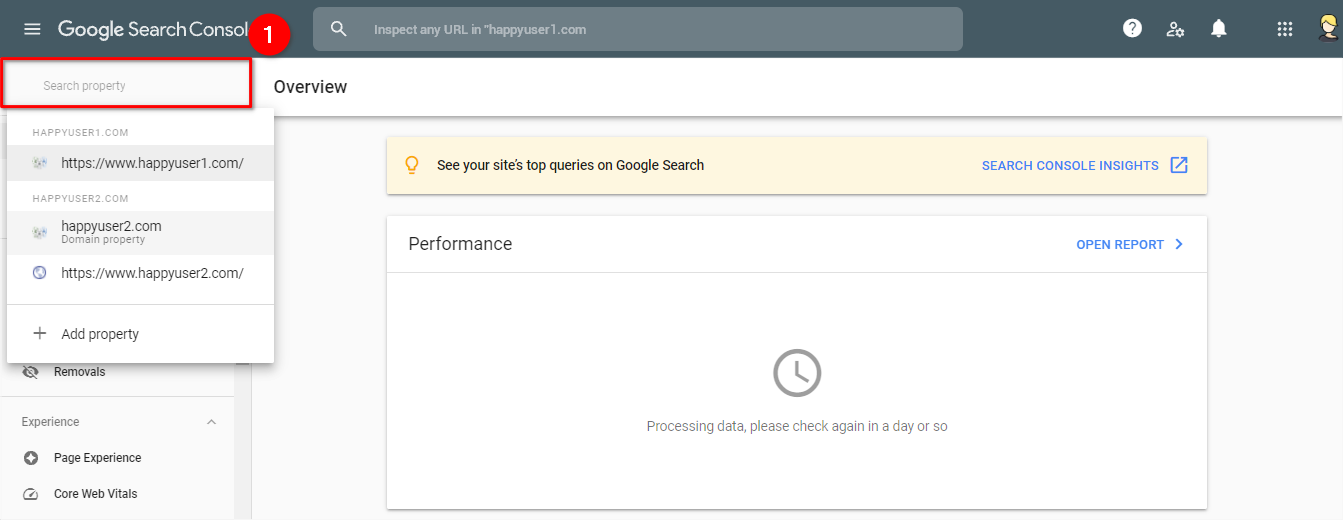
Task: Click the plus icon beside Add property
Action: (40, 334)
